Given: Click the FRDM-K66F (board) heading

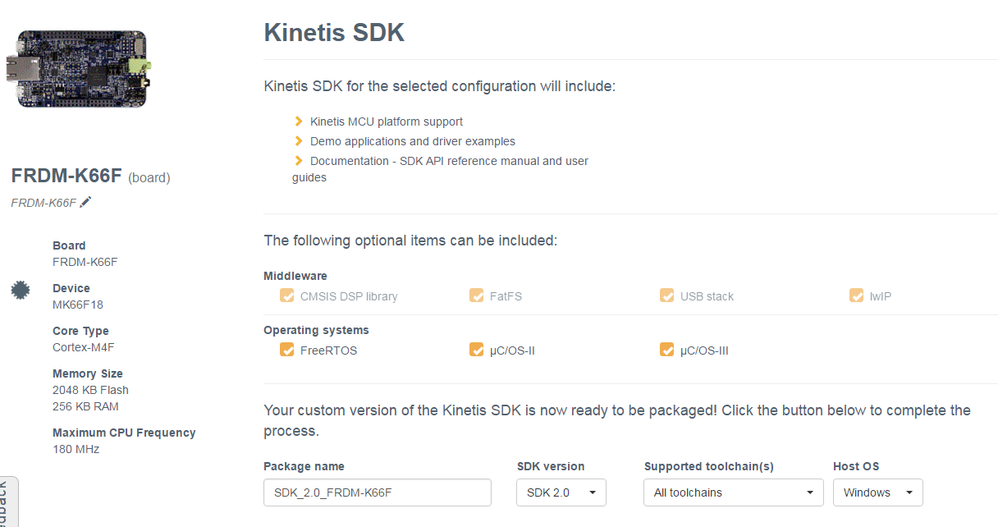Looking at the screenshot, I should 90,176.
